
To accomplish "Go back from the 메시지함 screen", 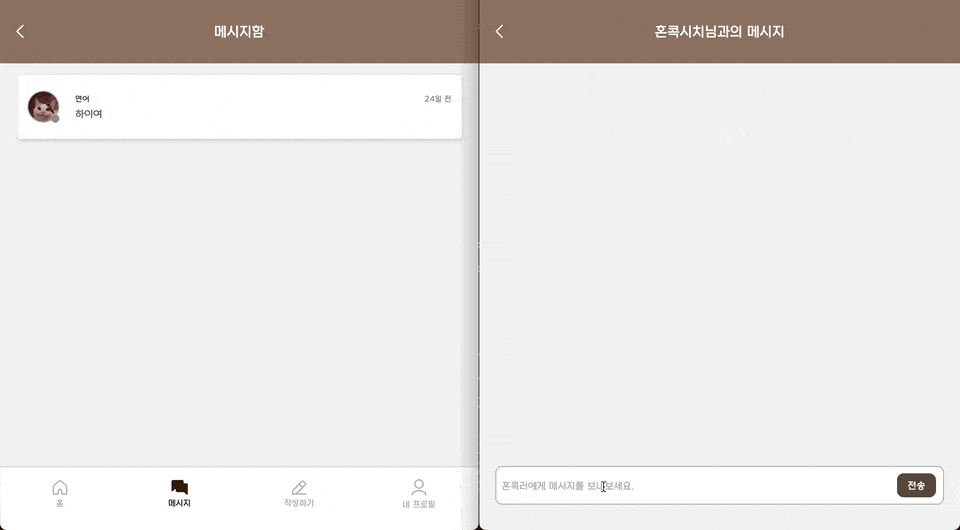I will 20,32.
